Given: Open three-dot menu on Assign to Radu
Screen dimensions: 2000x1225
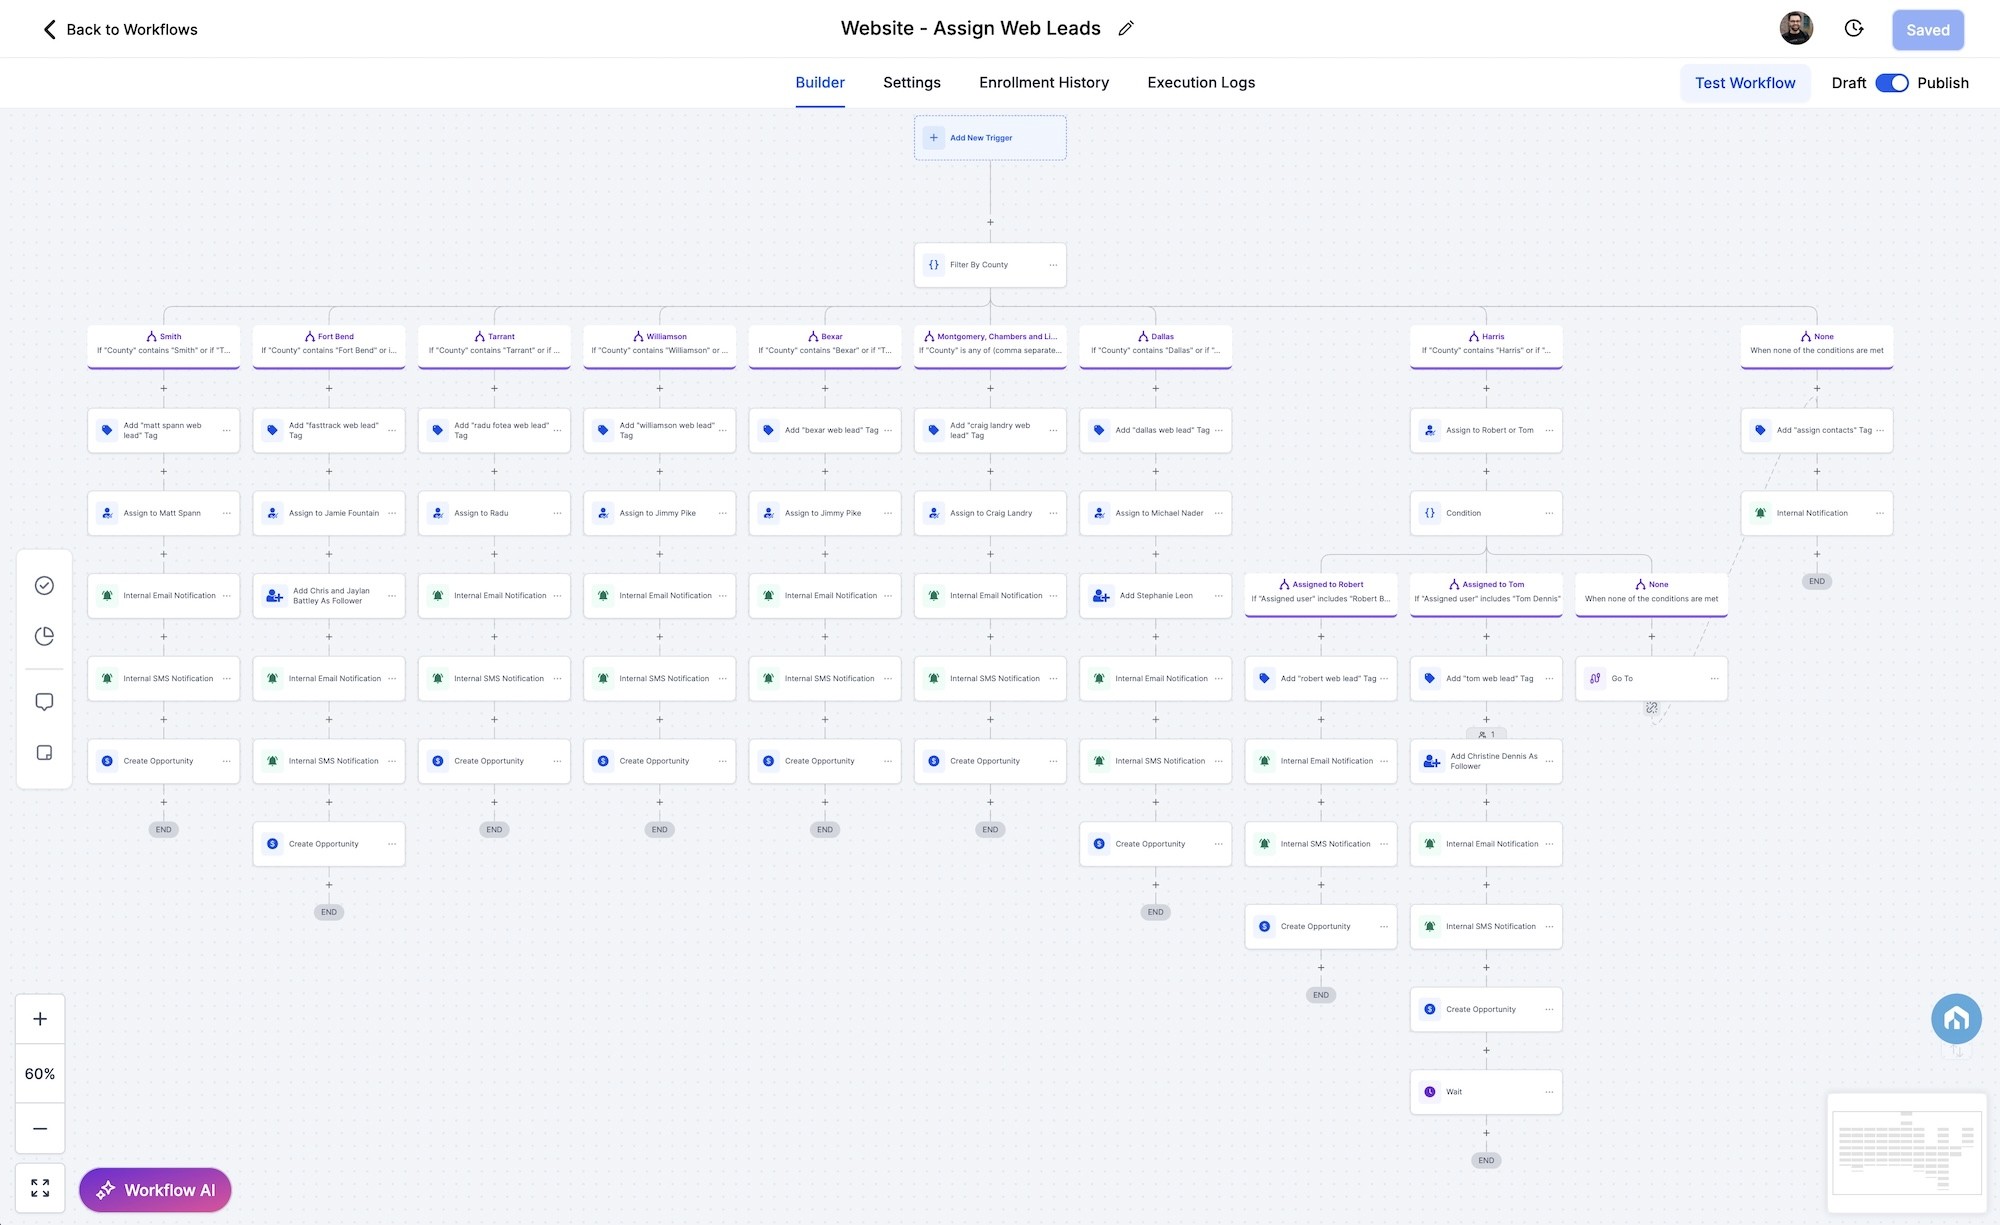Looking at the screenshot, I should point(557,513).
